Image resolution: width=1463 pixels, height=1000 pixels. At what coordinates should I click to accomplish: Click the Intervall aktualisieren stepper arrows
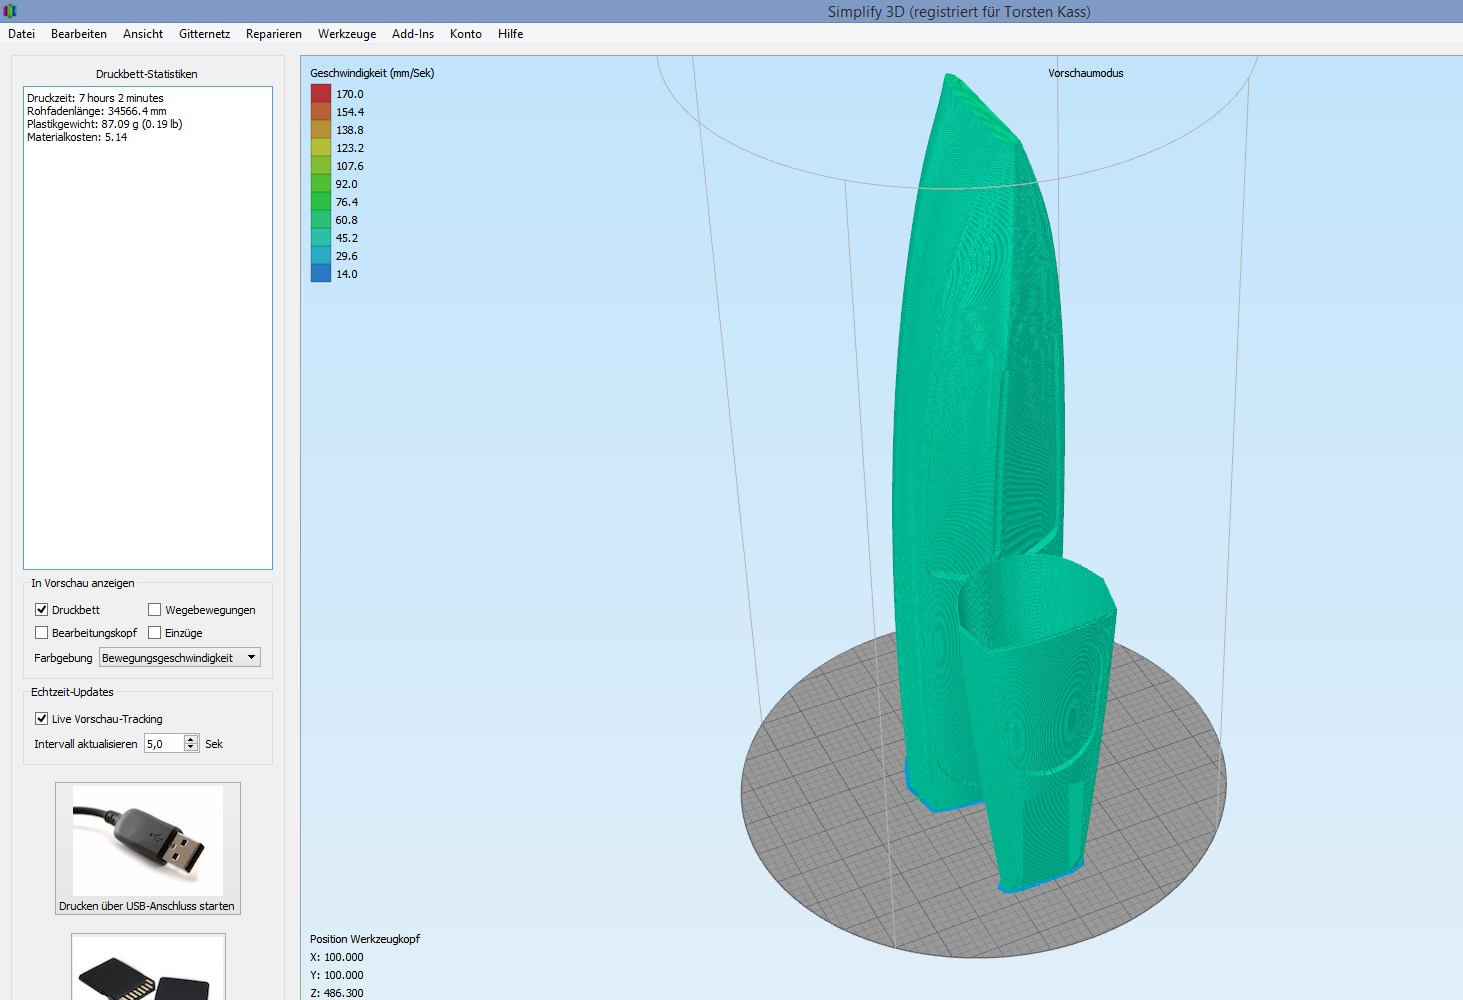tap(191, 743)
